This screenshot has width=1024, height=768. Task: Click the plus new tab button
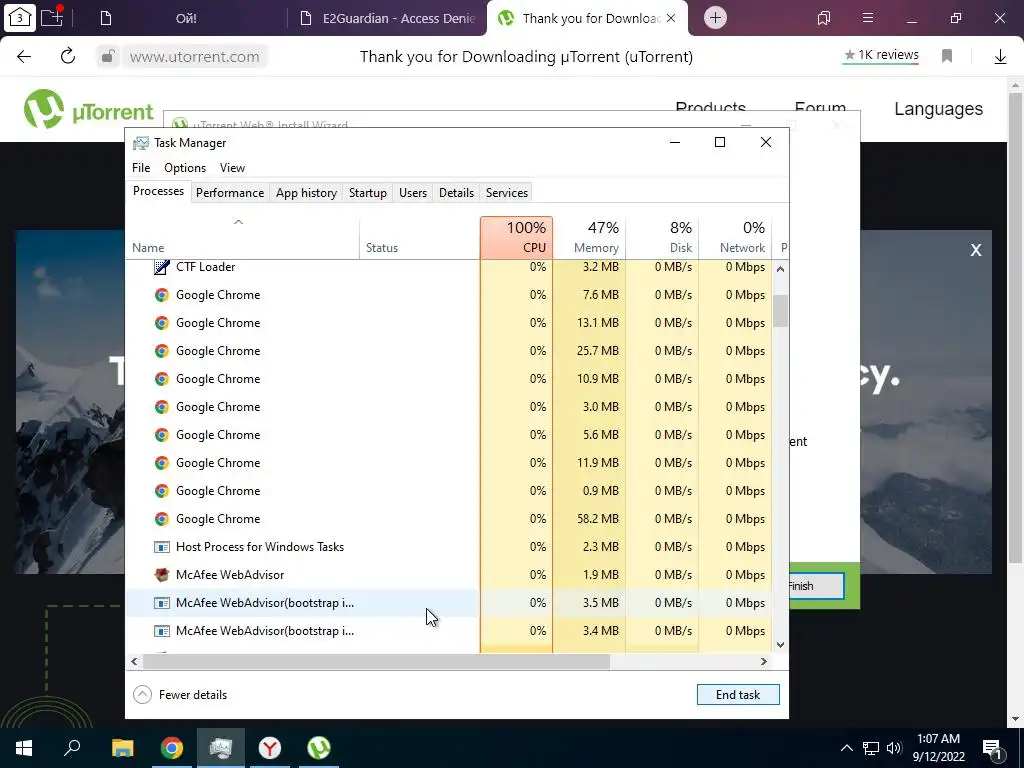coord(715,18)
